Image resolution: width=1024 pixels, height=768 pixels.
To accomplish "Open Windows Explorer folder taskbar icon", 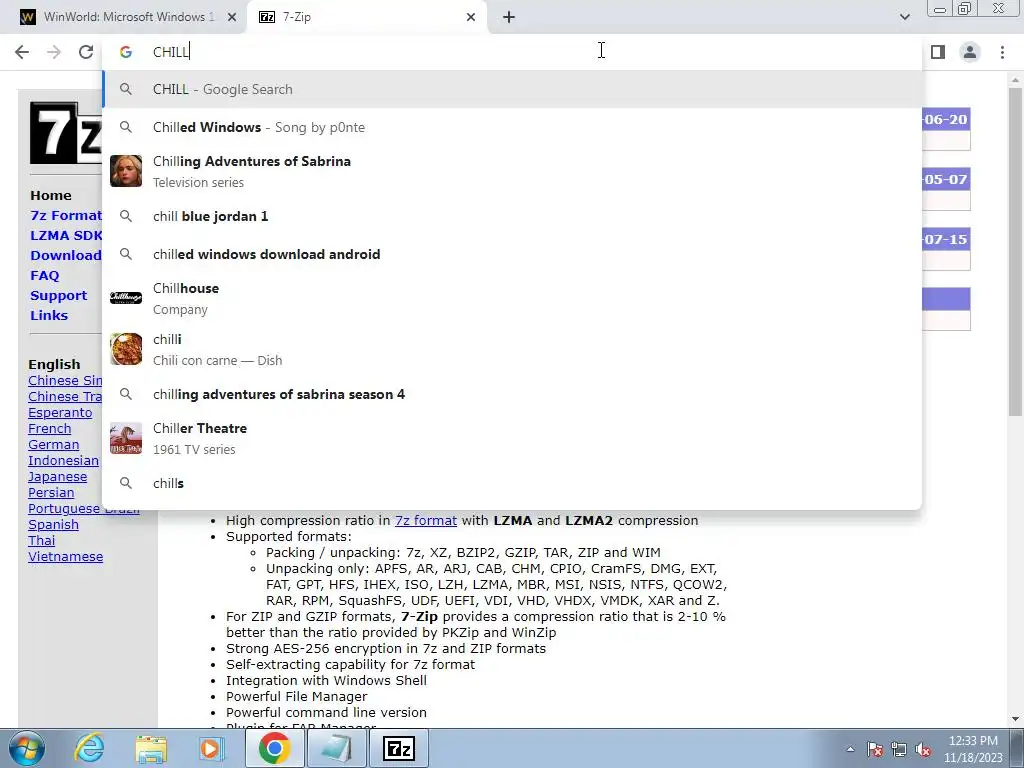I will [x=151, y=748].
